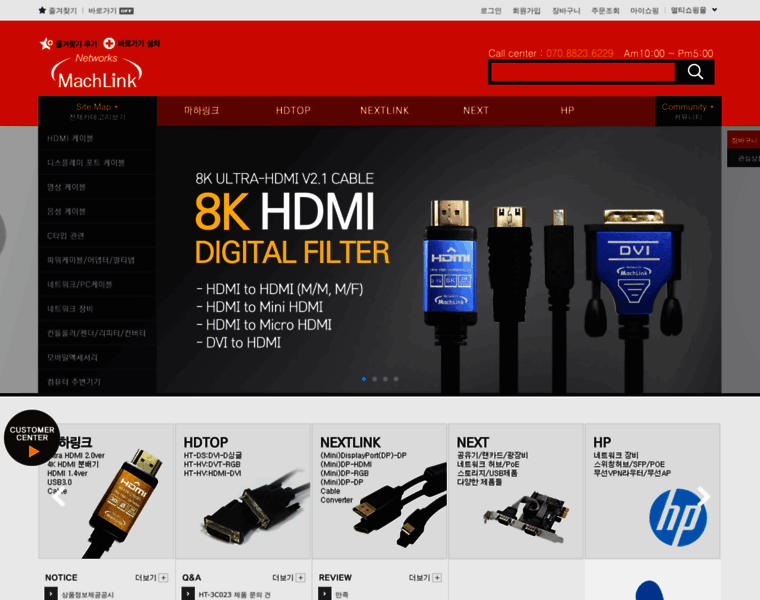Go to previous brand card with left arrow
Screen dimensions: 760x600
(58, 497)
